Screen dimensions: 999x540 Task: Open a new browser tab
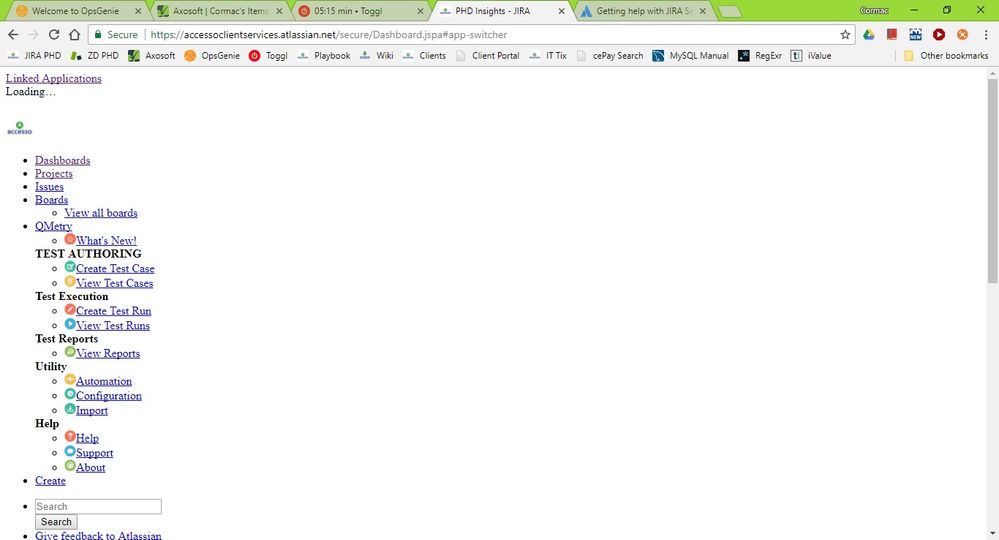click(729, 11)
